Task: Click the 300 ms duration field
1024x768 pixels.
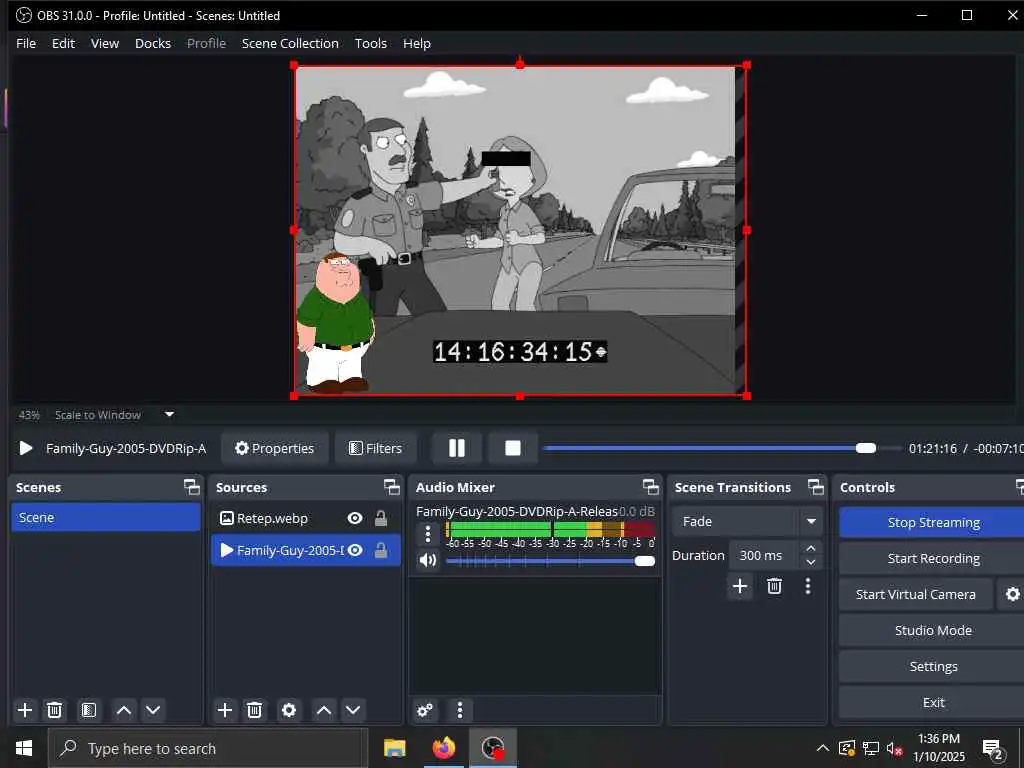Action: coord(765,555)
